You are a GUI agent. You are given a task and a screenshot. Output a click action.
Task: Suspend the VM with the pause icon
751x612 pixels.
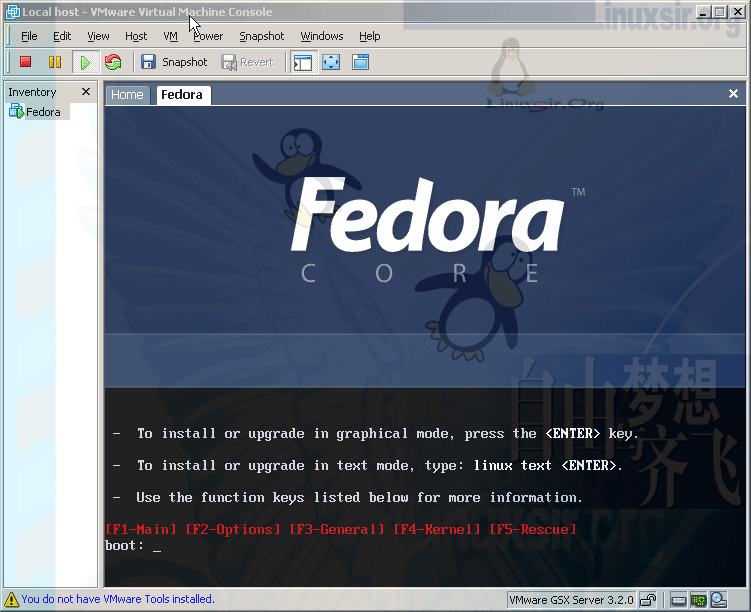[x=55, y=62]
